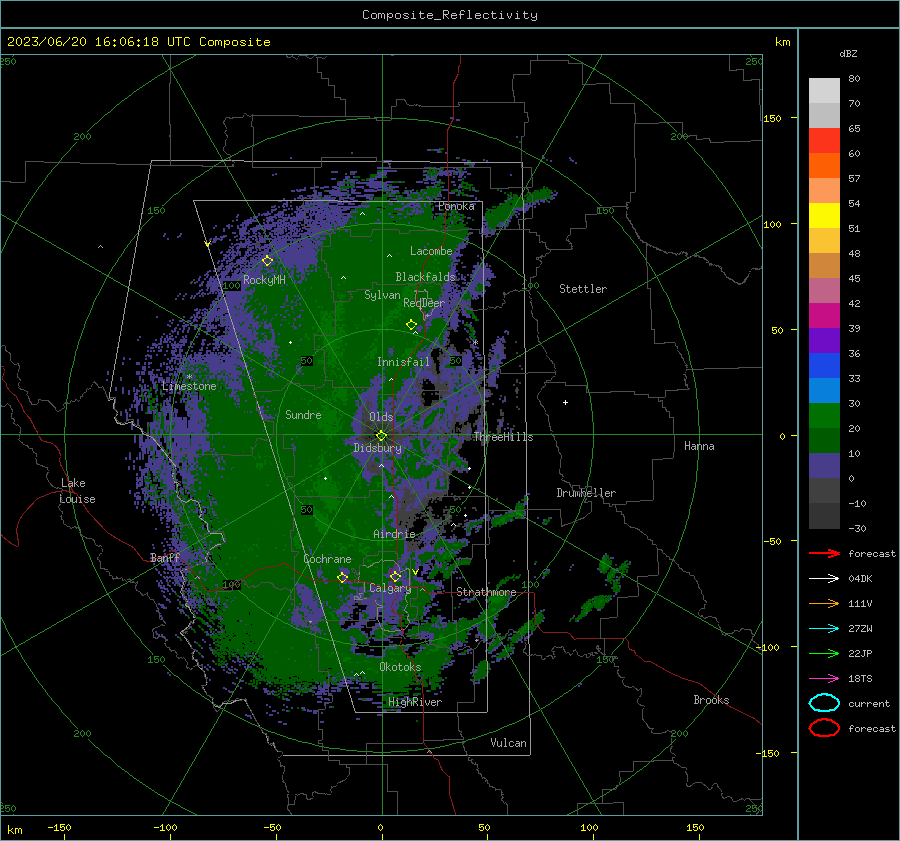Viewport: 900px width, 841px height.
Task: Select the magenta 42-39 dBZ swatch
Action: (824, 315)
